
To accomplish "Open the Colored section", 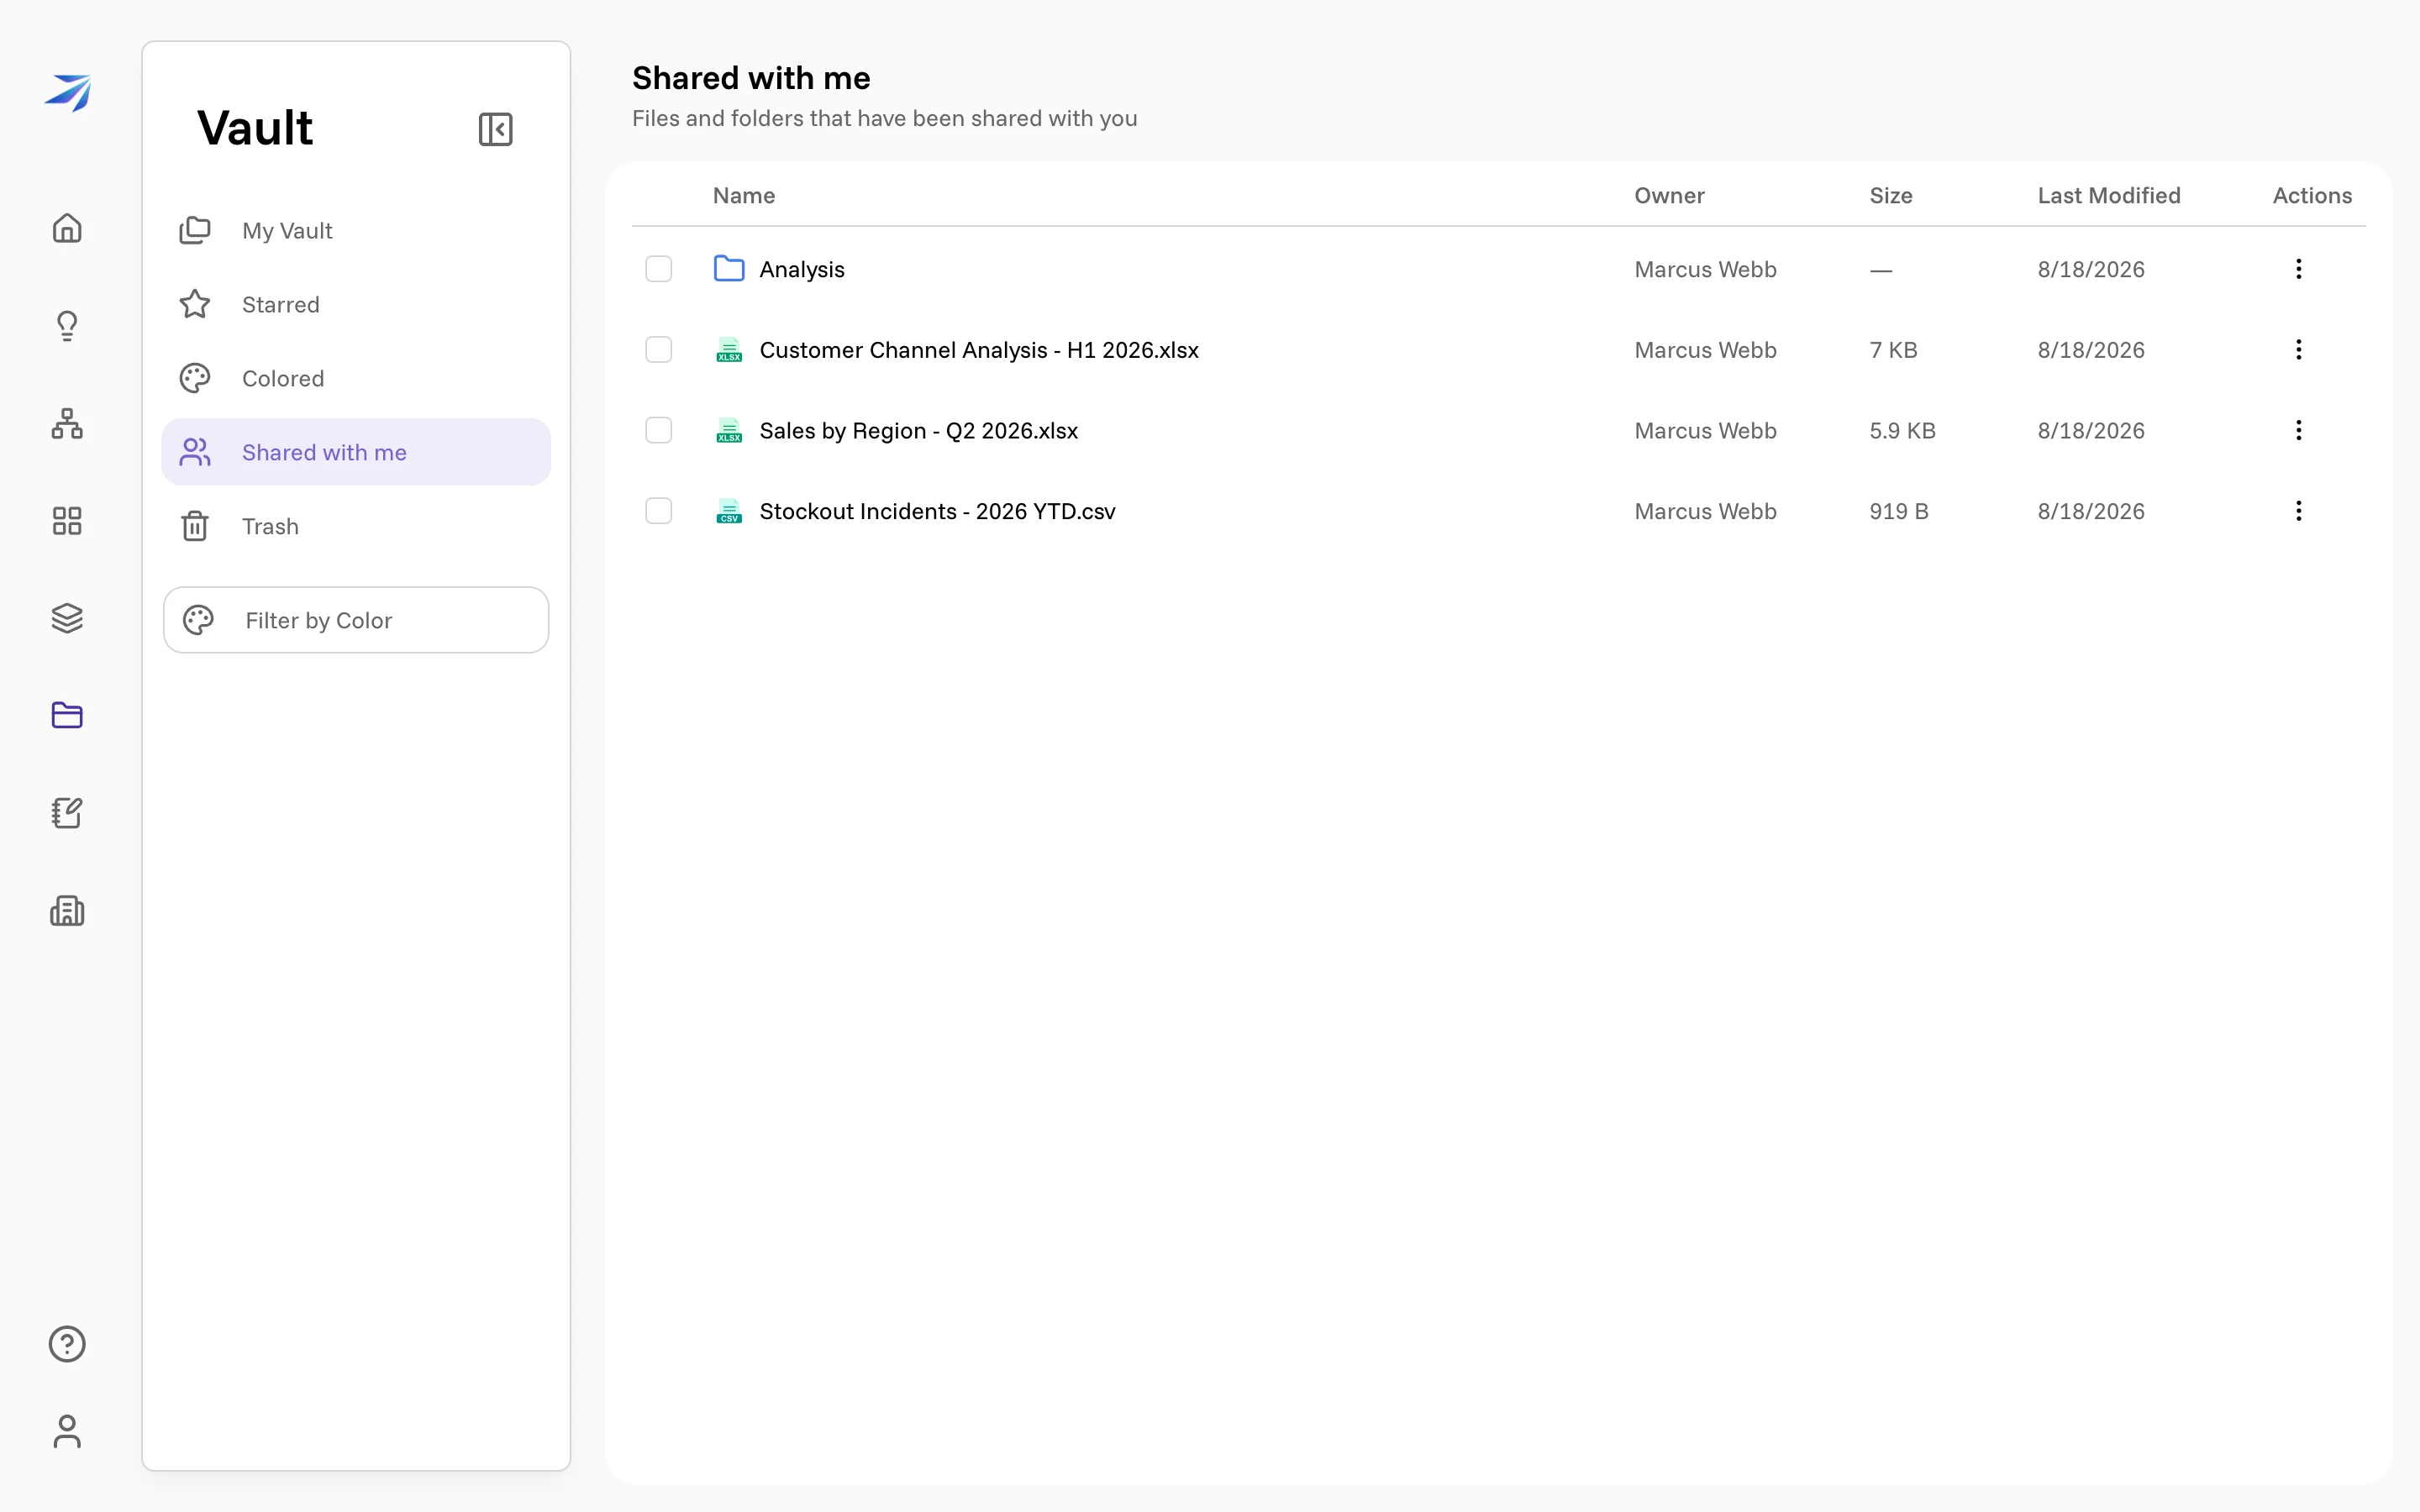I will point(356,378).
